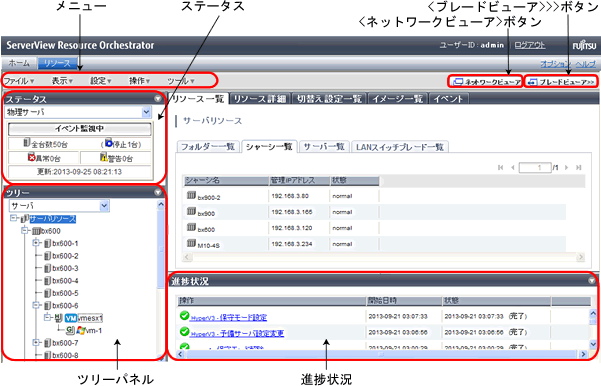Open the サーバ tree dropdown
Screen dimensions: 601x386
[104, 206]
